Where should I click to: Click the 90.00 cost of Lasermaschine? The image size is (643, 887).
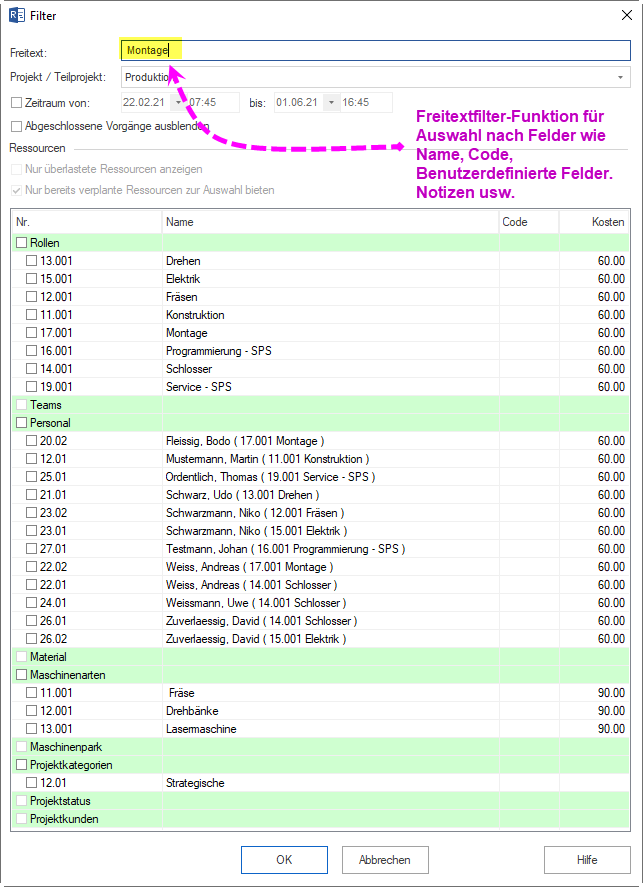pos(611,729)
